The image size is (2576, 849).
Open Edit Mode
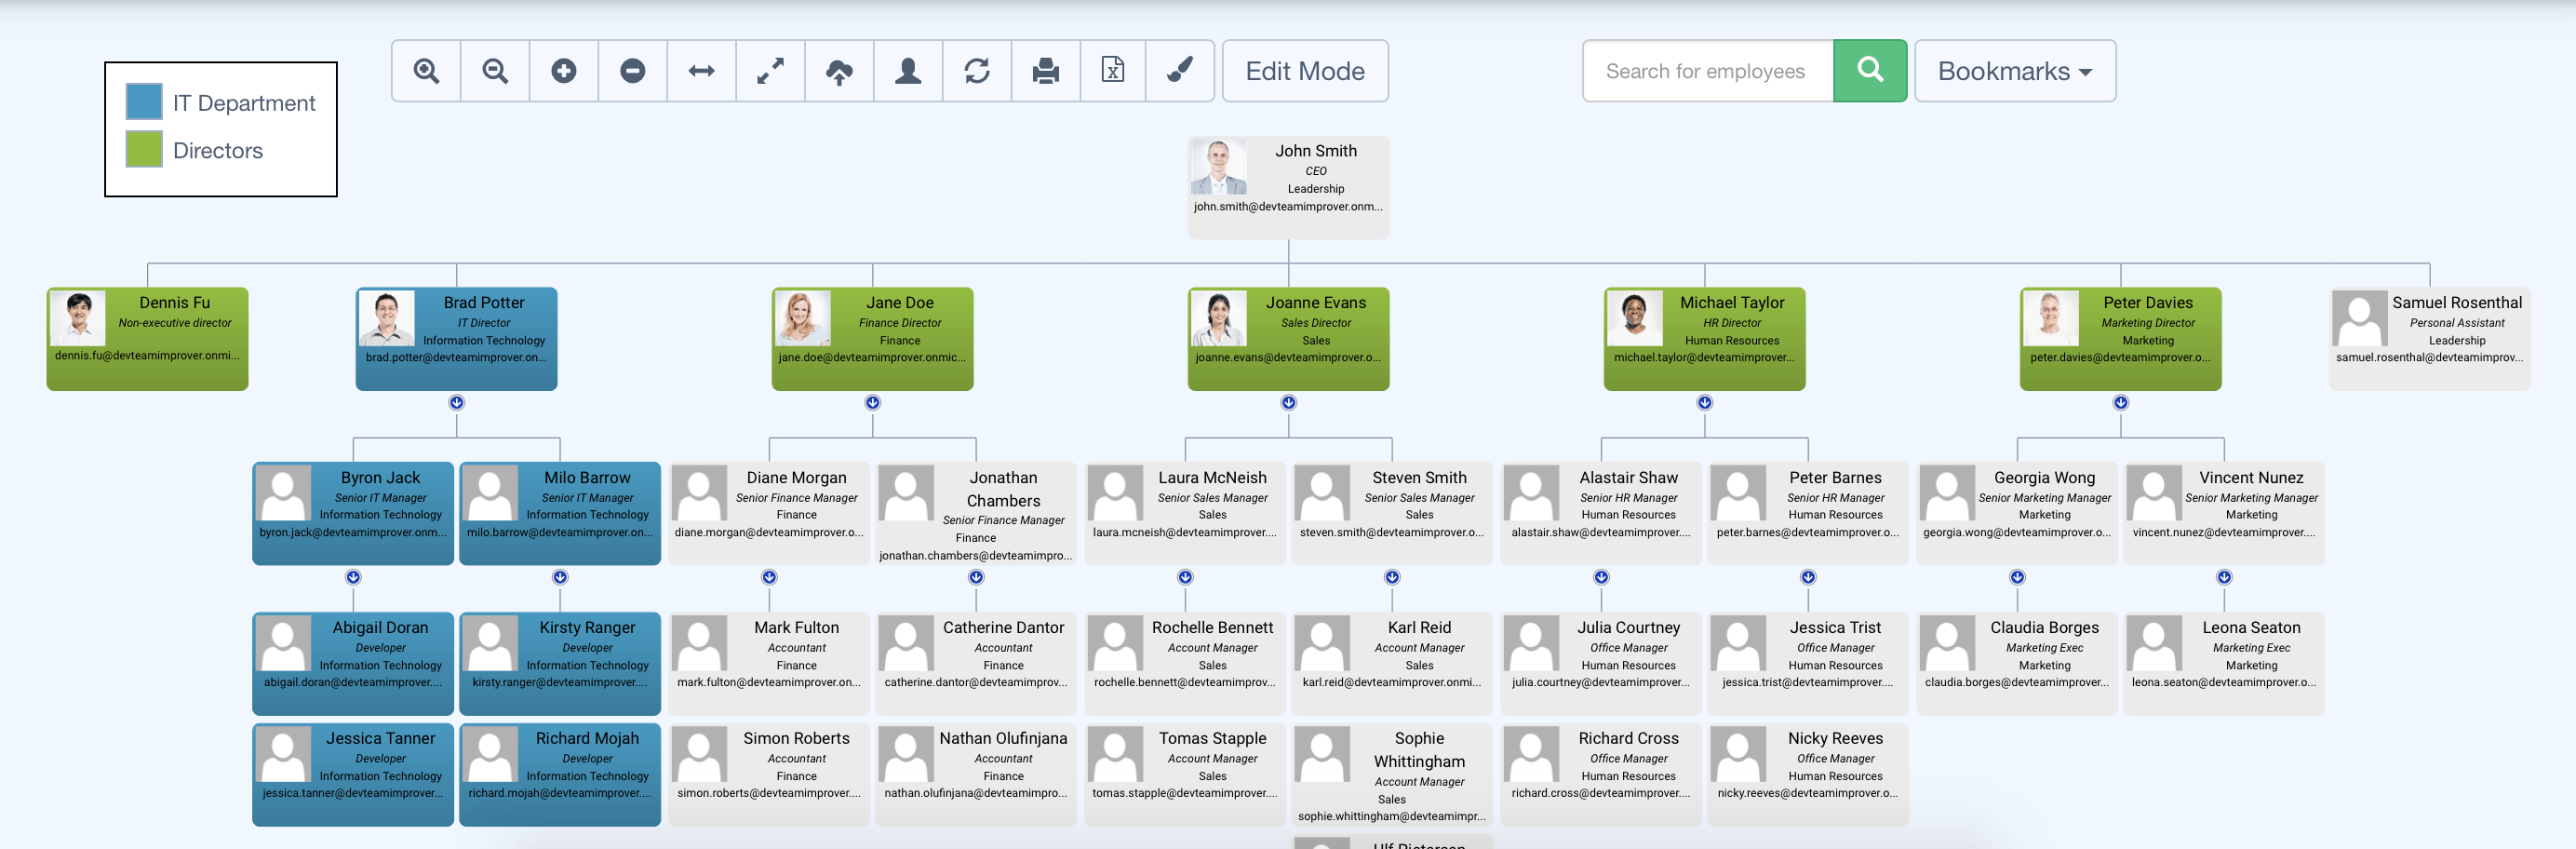point(1305,71)
